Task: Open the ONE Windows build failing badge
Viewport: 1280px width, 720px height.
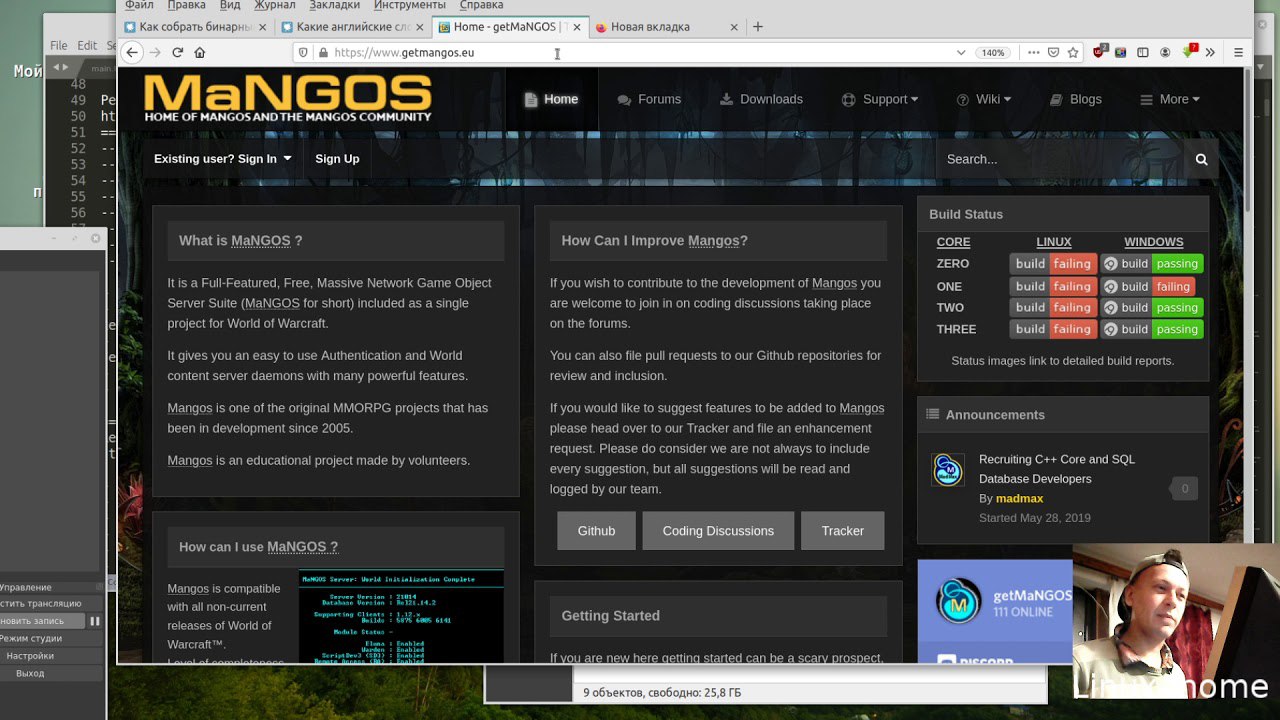Action: (1148, 286)
